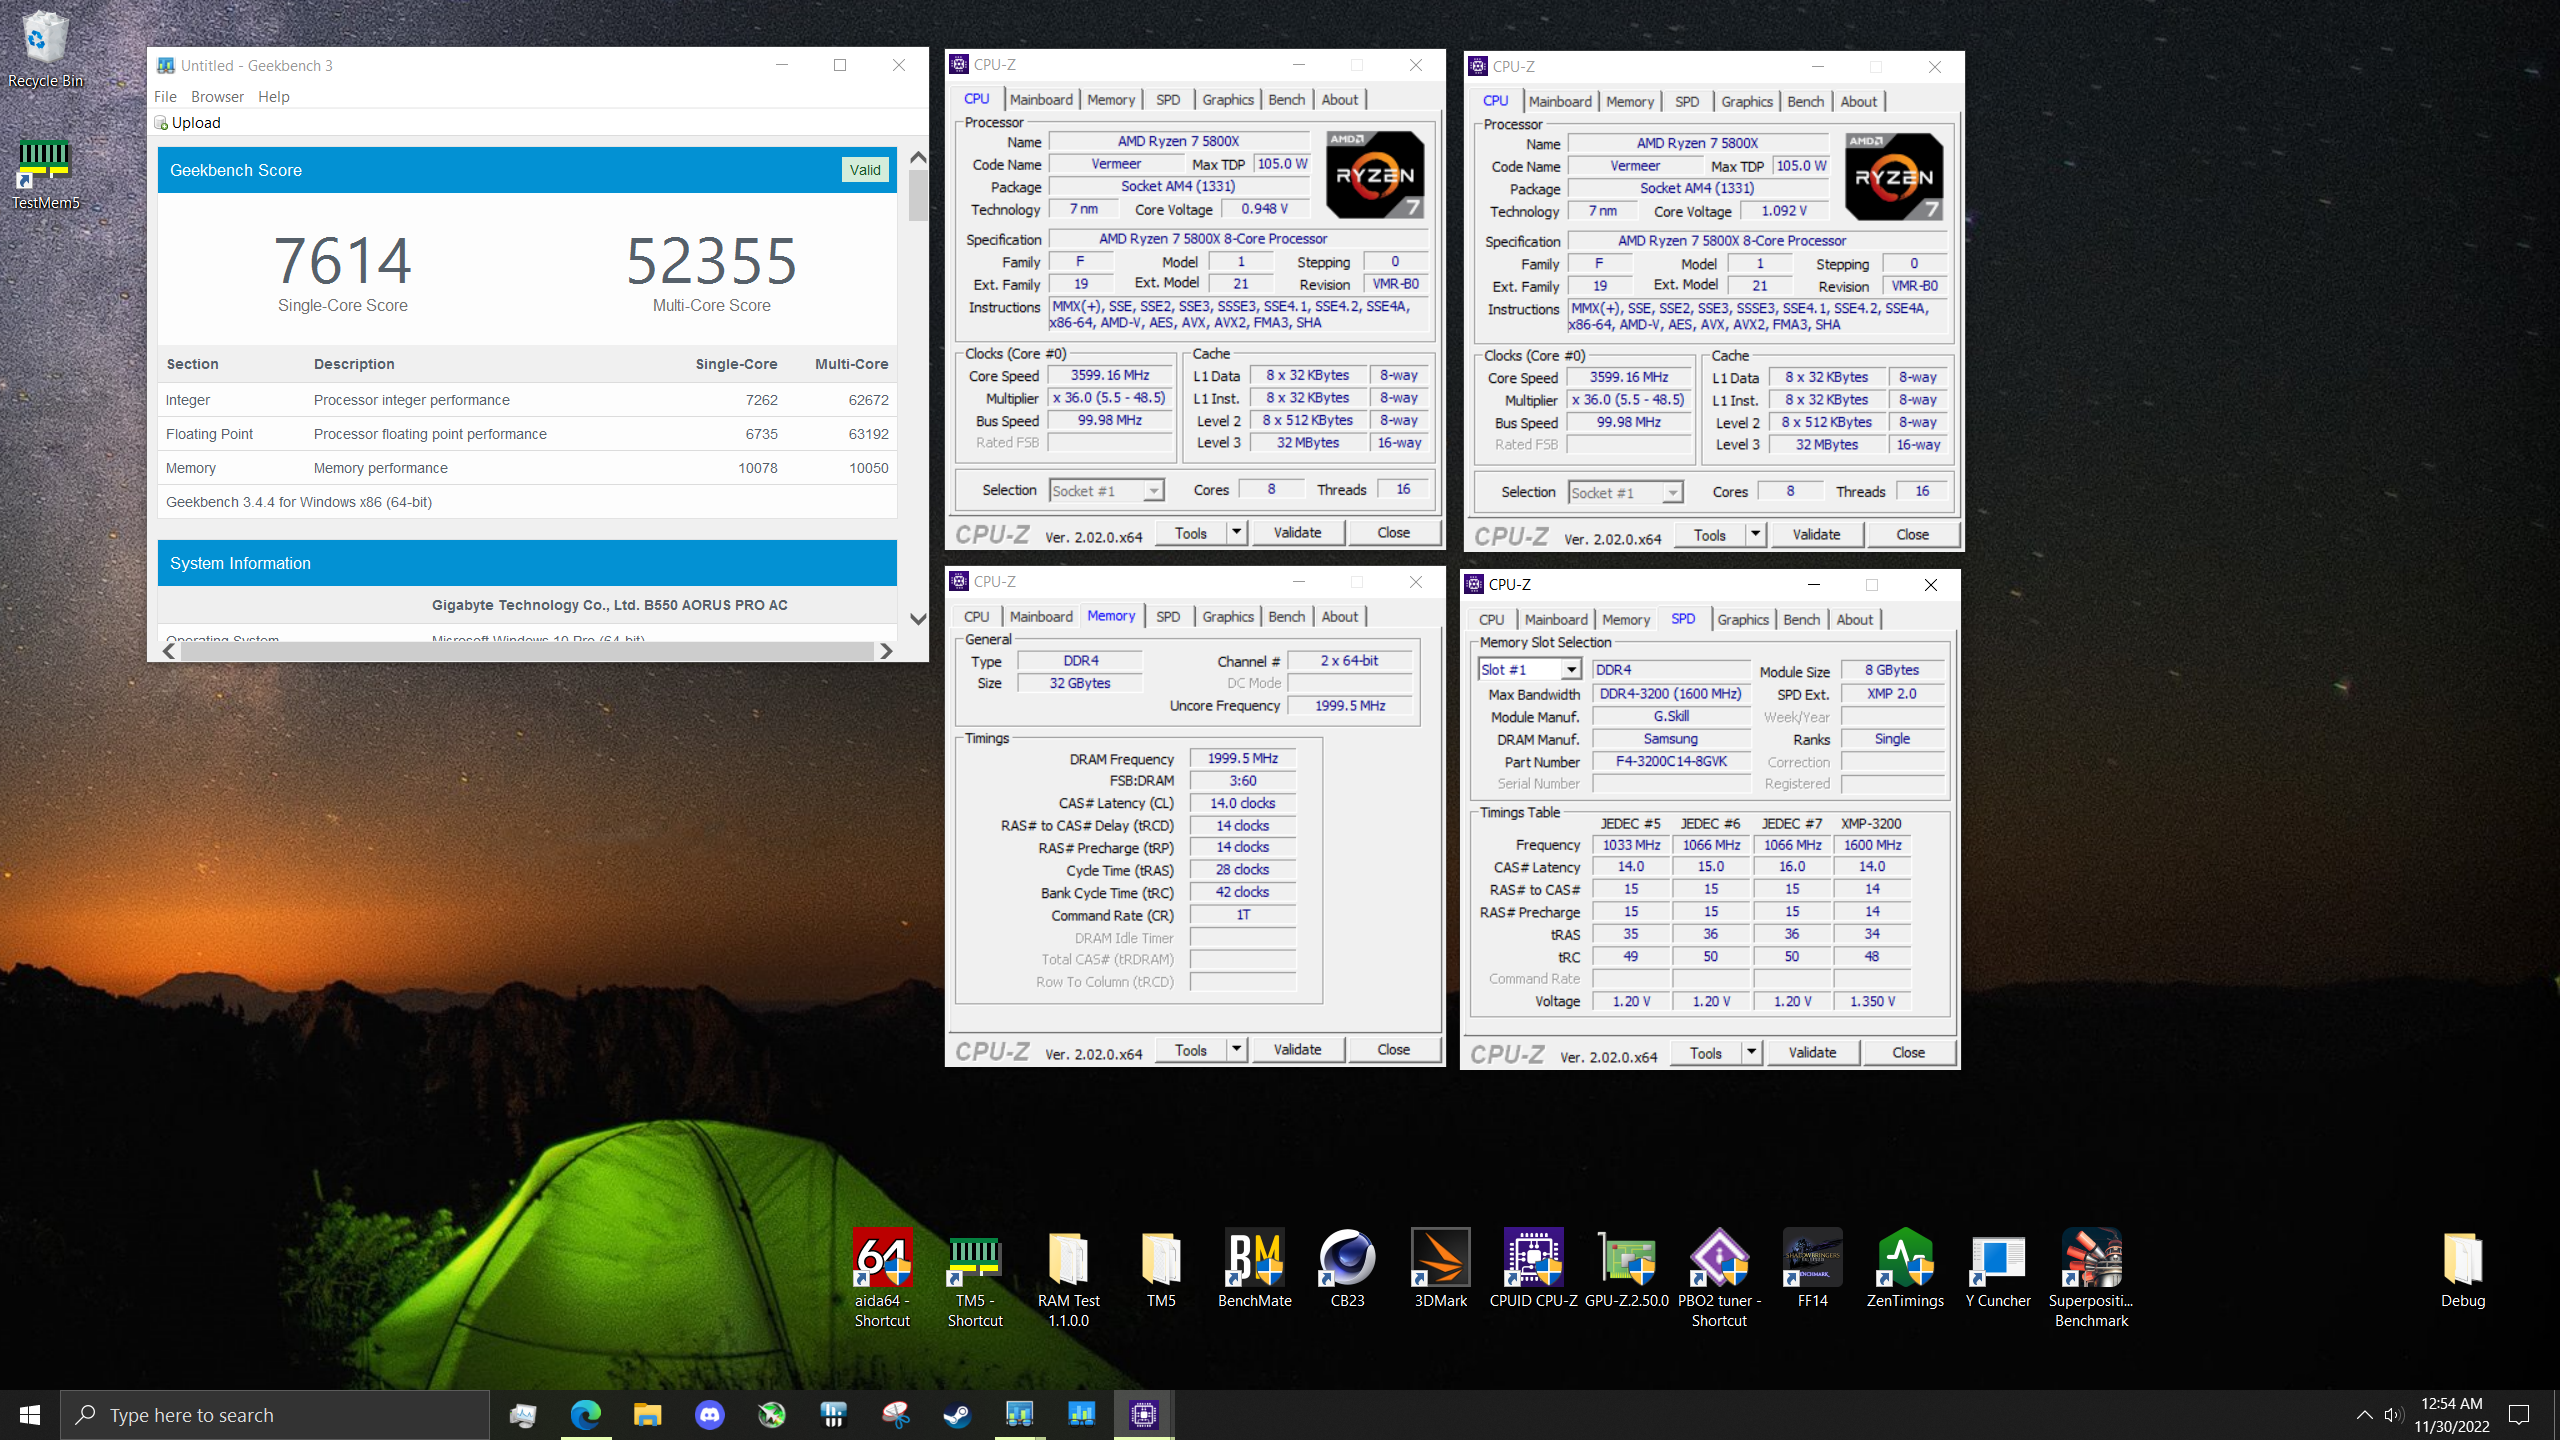
Task: Open the TM5 Shortcut desktop icon
Action: [975, 1277]
